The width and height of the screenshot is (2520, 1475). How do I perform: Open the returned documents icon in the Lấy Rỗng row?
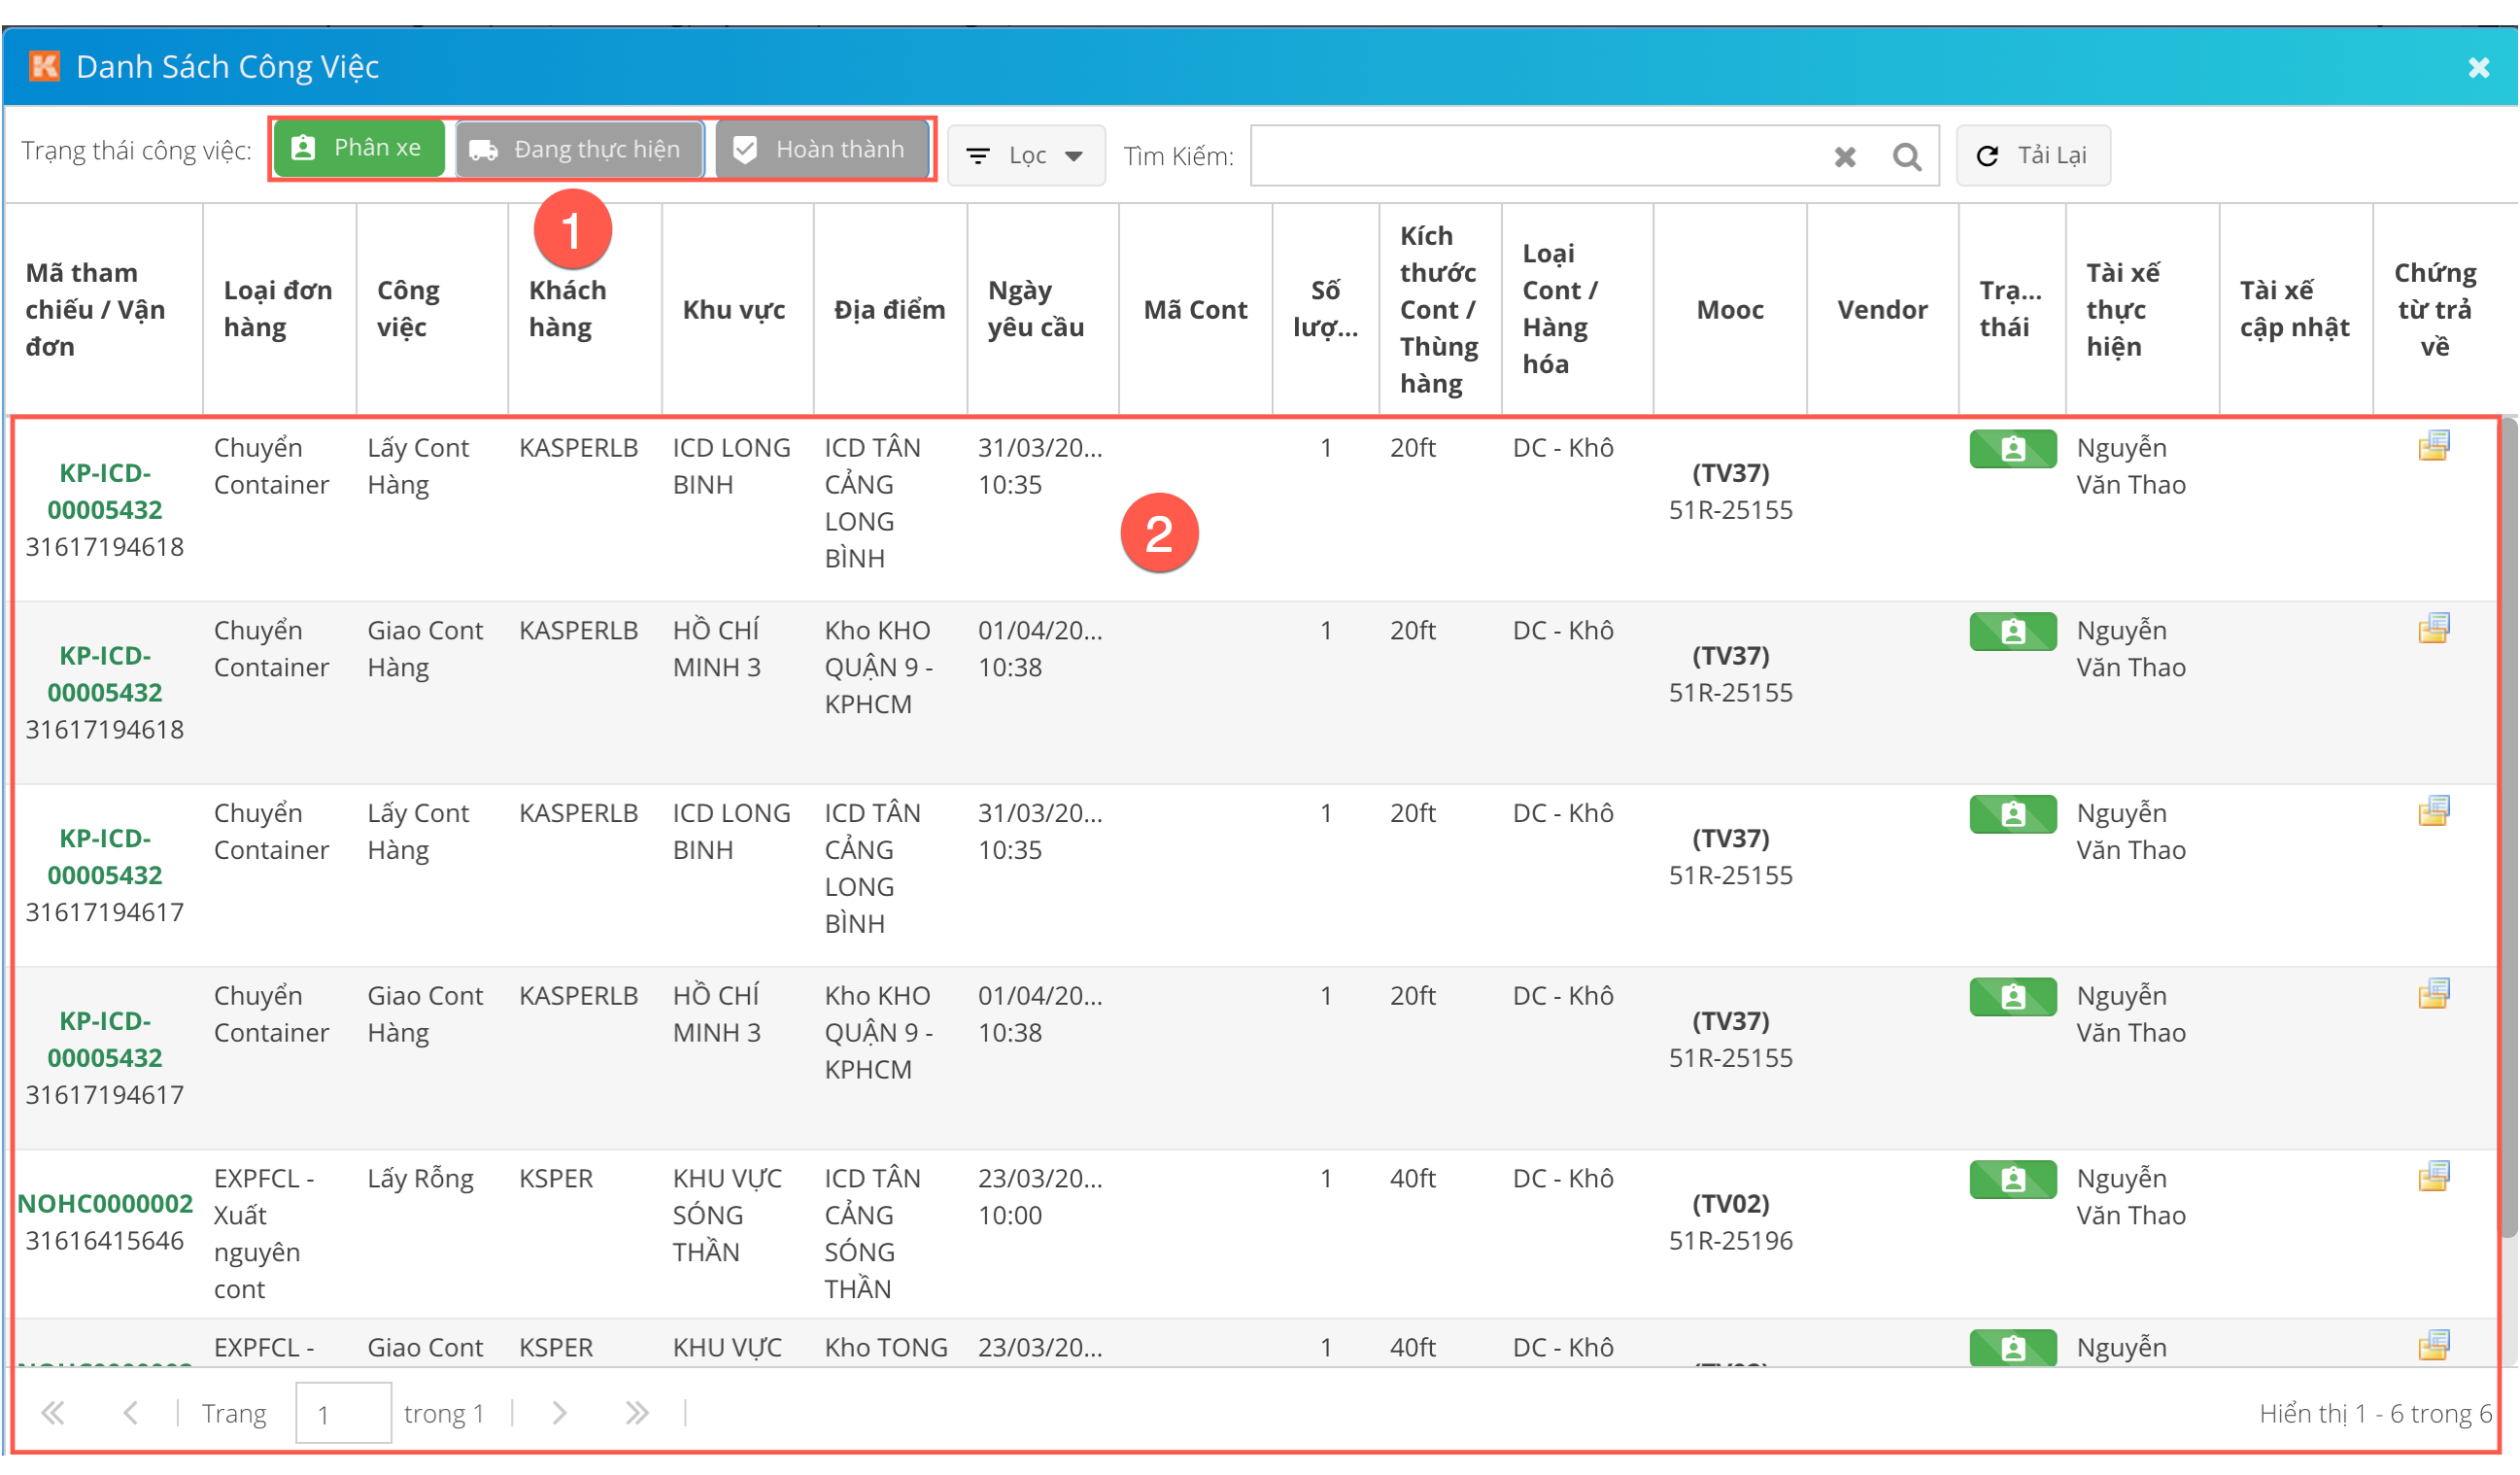2433,1176
